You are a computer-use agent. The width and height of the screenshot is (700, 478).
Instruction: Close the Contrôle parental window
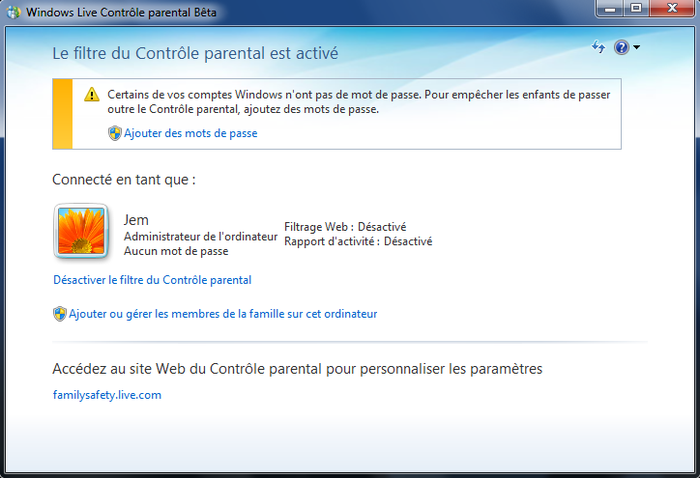pos(672,8)
